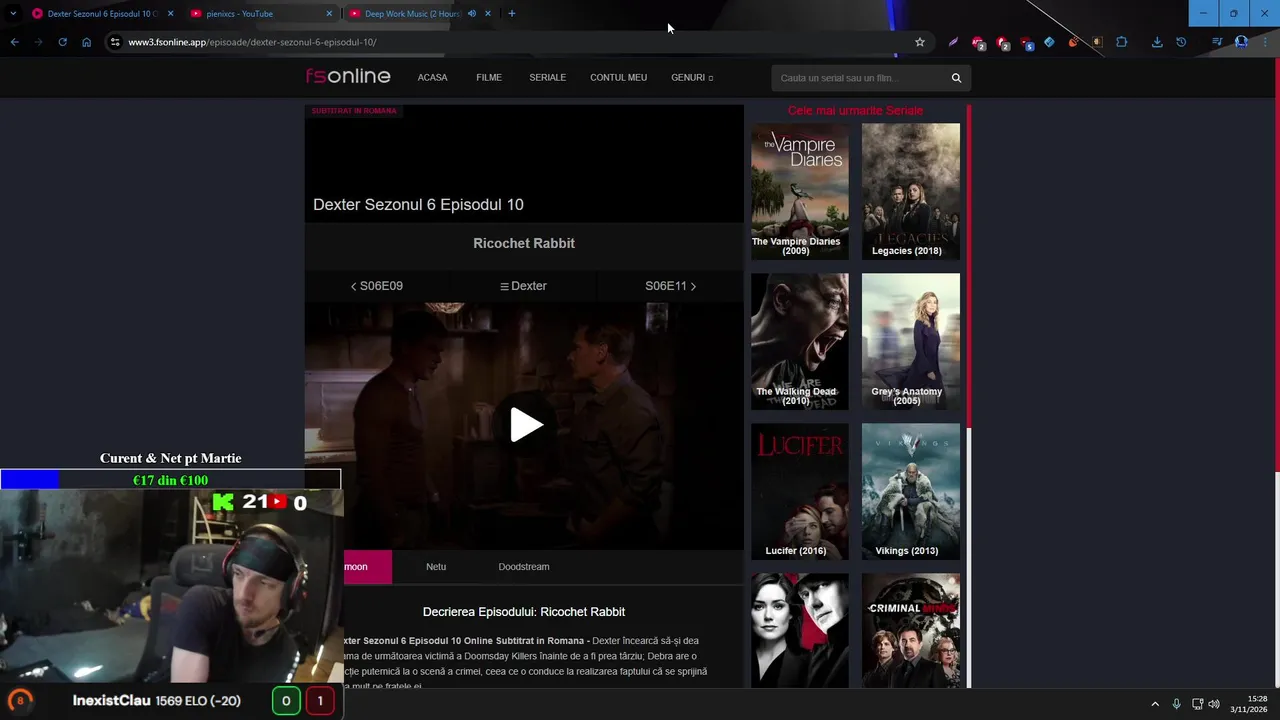Click the SUBTITRAT IN ROMANA label
This screenshot has height=720, width=1280.
click(x=354, y=111)
